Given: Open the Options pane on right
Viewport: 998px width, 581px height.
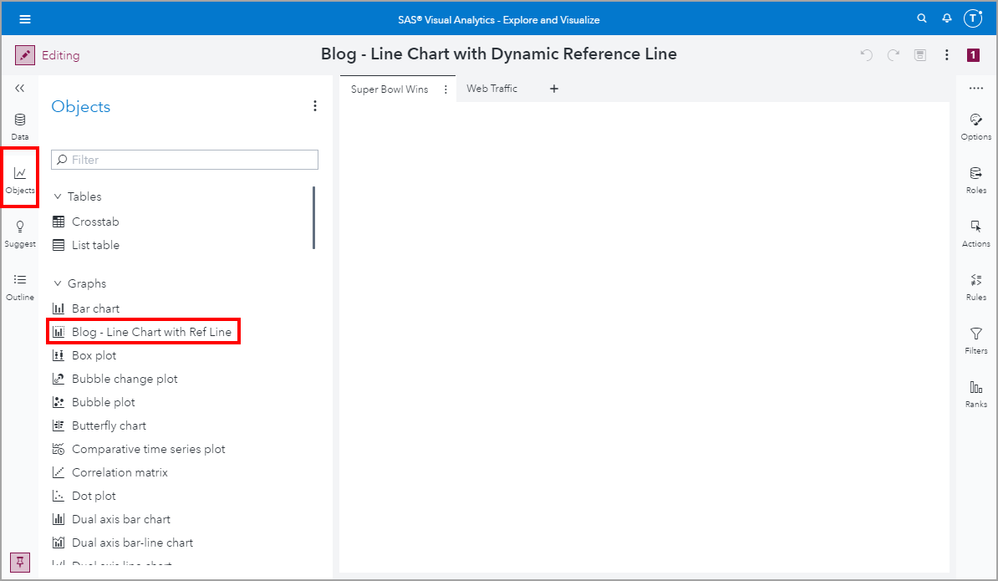Looking at the screenshot, I should click(x=976, y=125).
